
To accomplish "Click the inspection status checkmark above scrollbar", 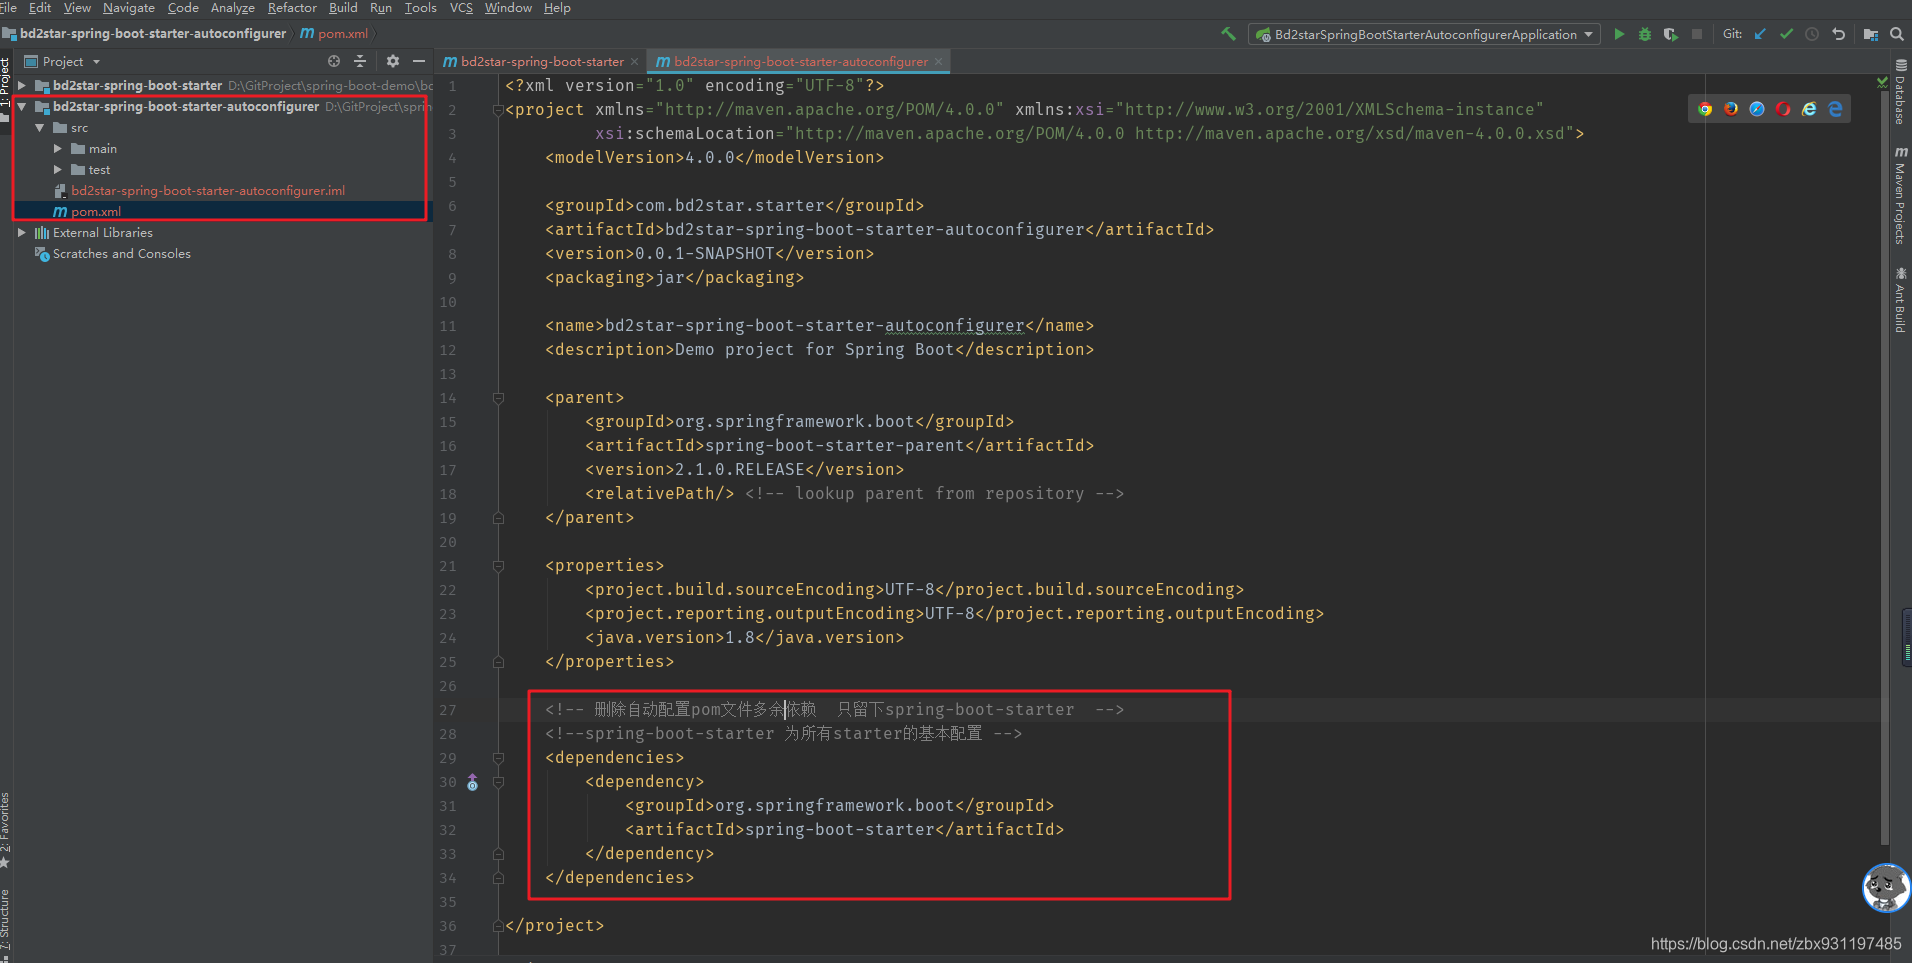I will tap(1883, 83).
